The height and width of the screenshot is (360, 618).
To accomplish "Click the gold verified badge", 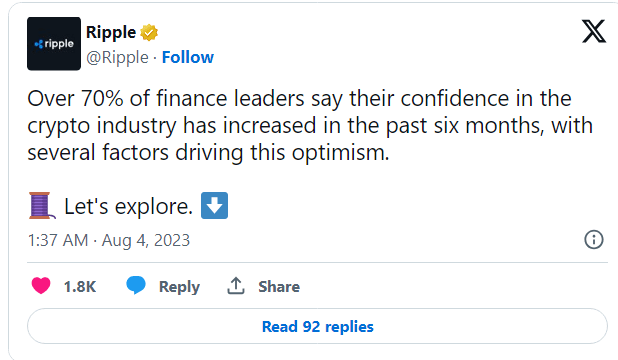I will point(149,33).
